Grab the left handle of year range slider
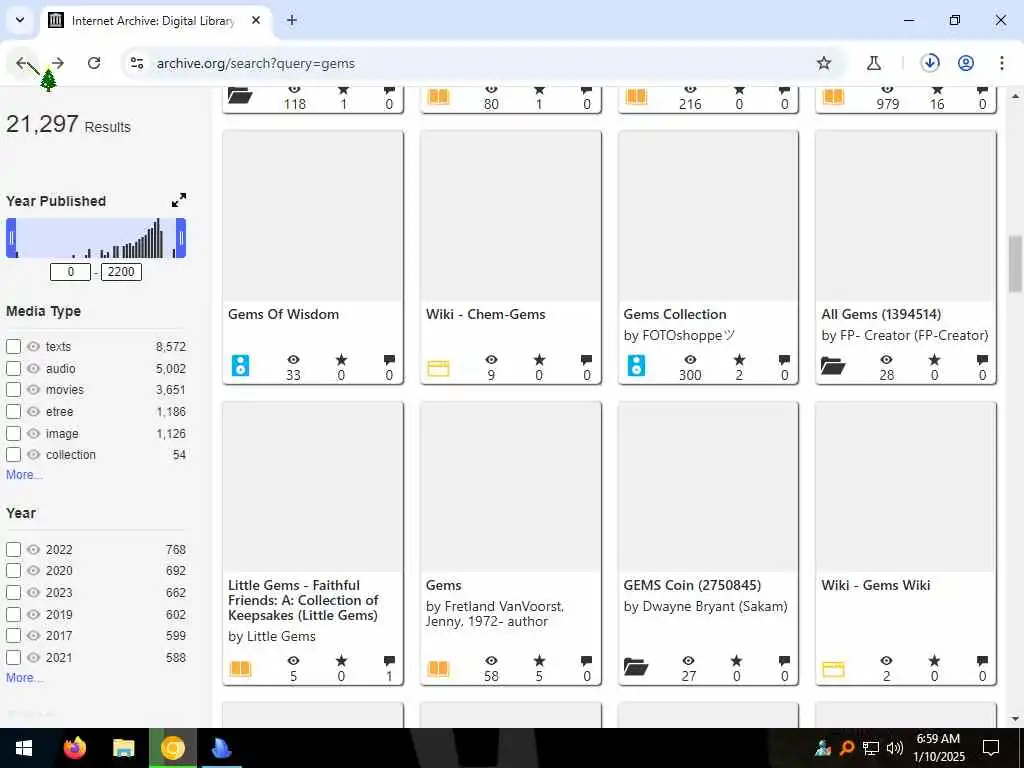The width and height of the screenshot is (1024, 768). coord(11,238)
